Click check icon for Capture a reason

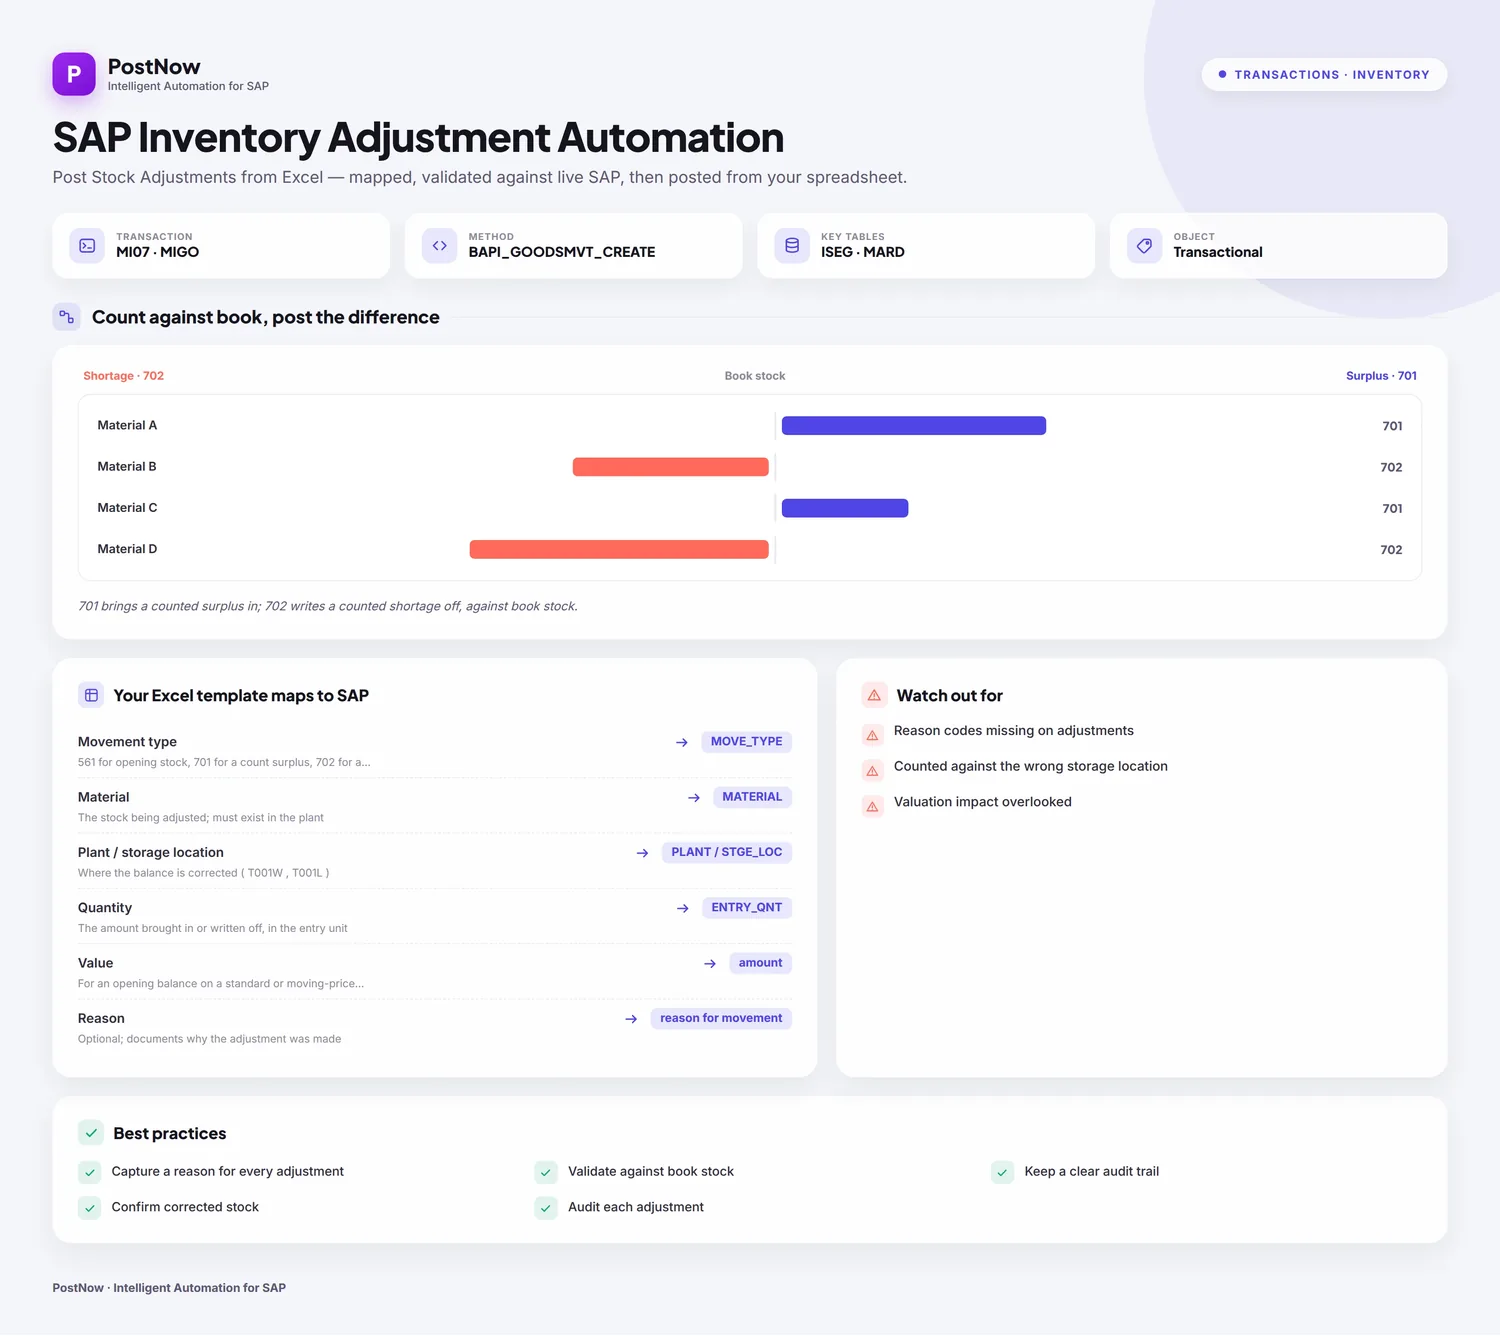pos(90,1172)
